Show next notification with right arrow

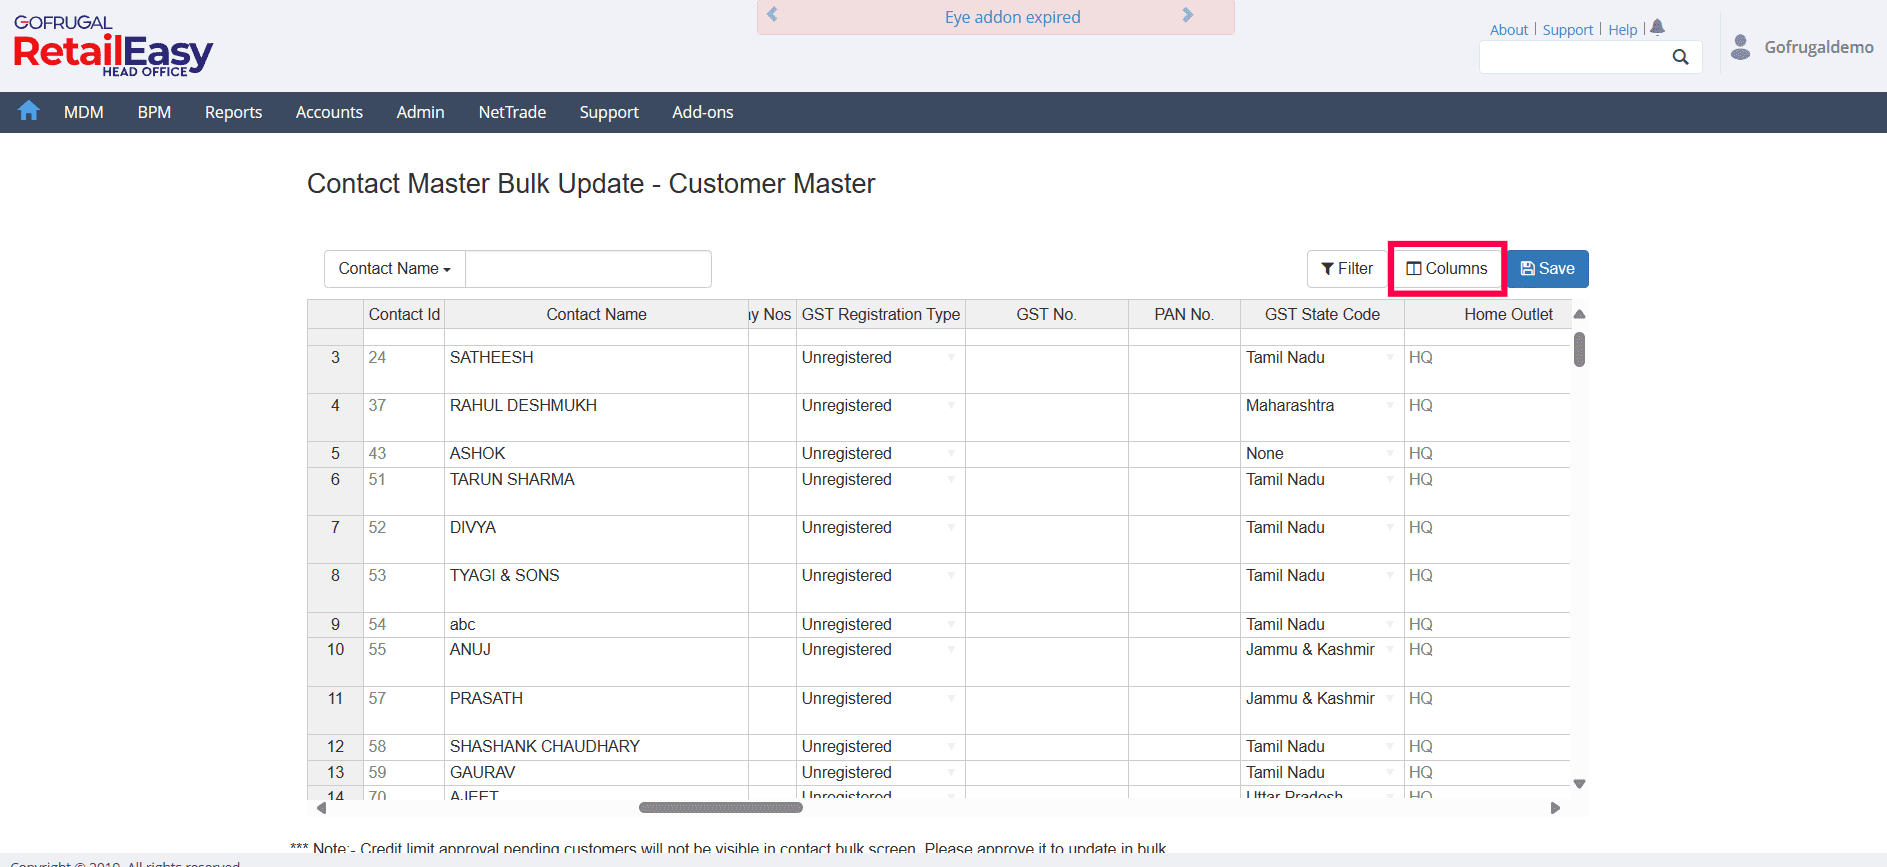pyautogui.click(x=1187, y=15)
